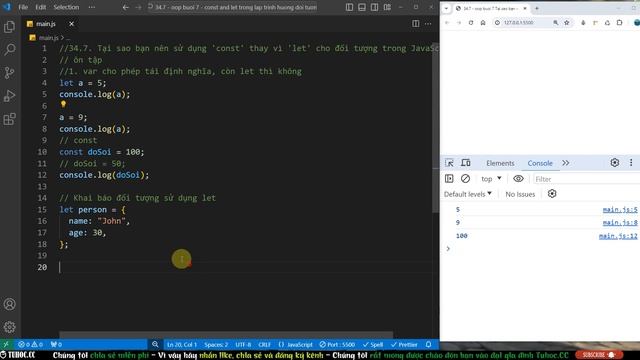Go forward in VS Code navigation

point(138,7)
